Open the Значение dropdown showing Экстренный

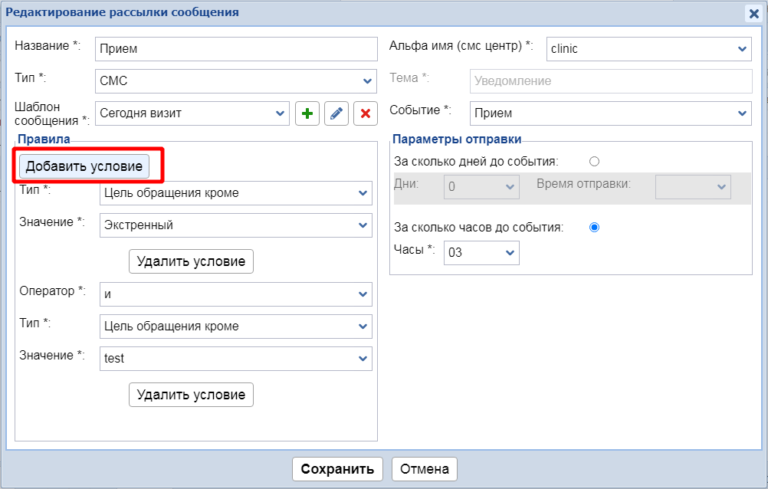click(x=236, y=225)
